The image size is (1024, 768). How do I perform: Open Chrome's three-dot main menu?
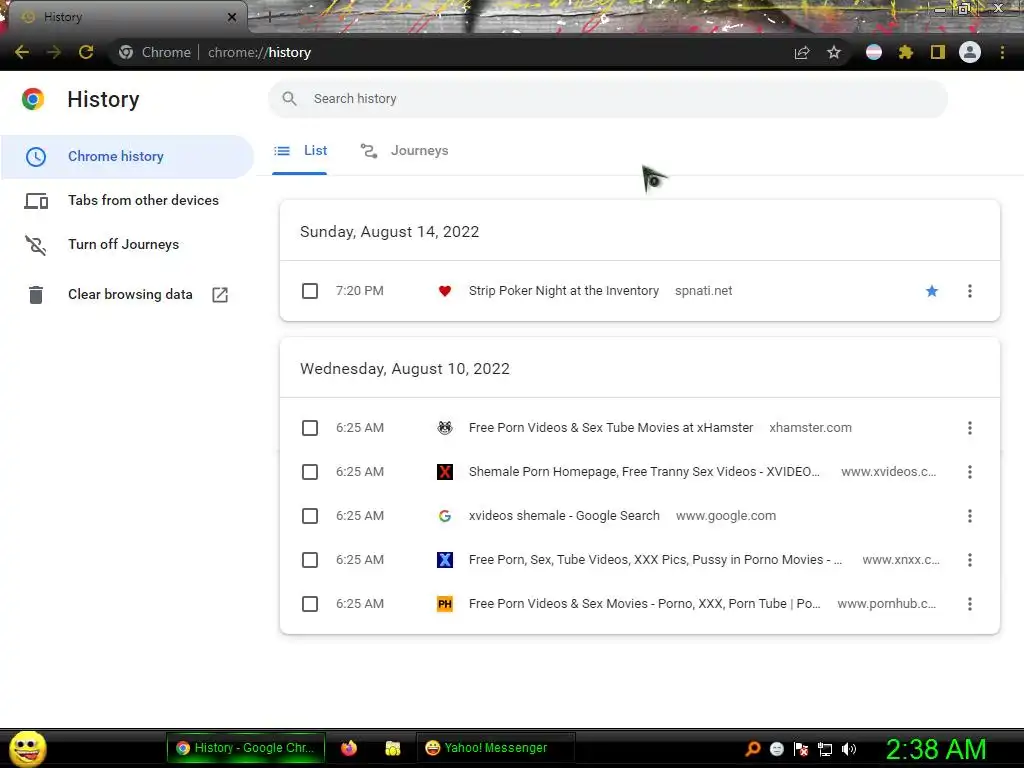click(x=1002, y=52)
